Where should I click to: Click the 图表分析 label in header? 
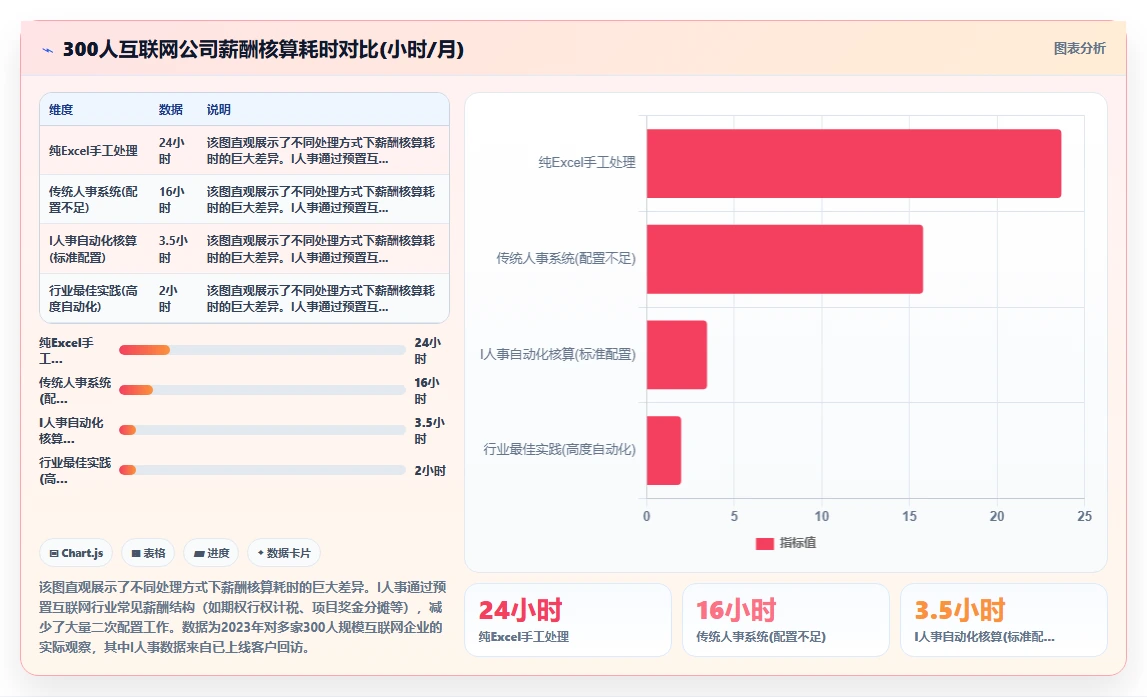[x=1079, y=48]
